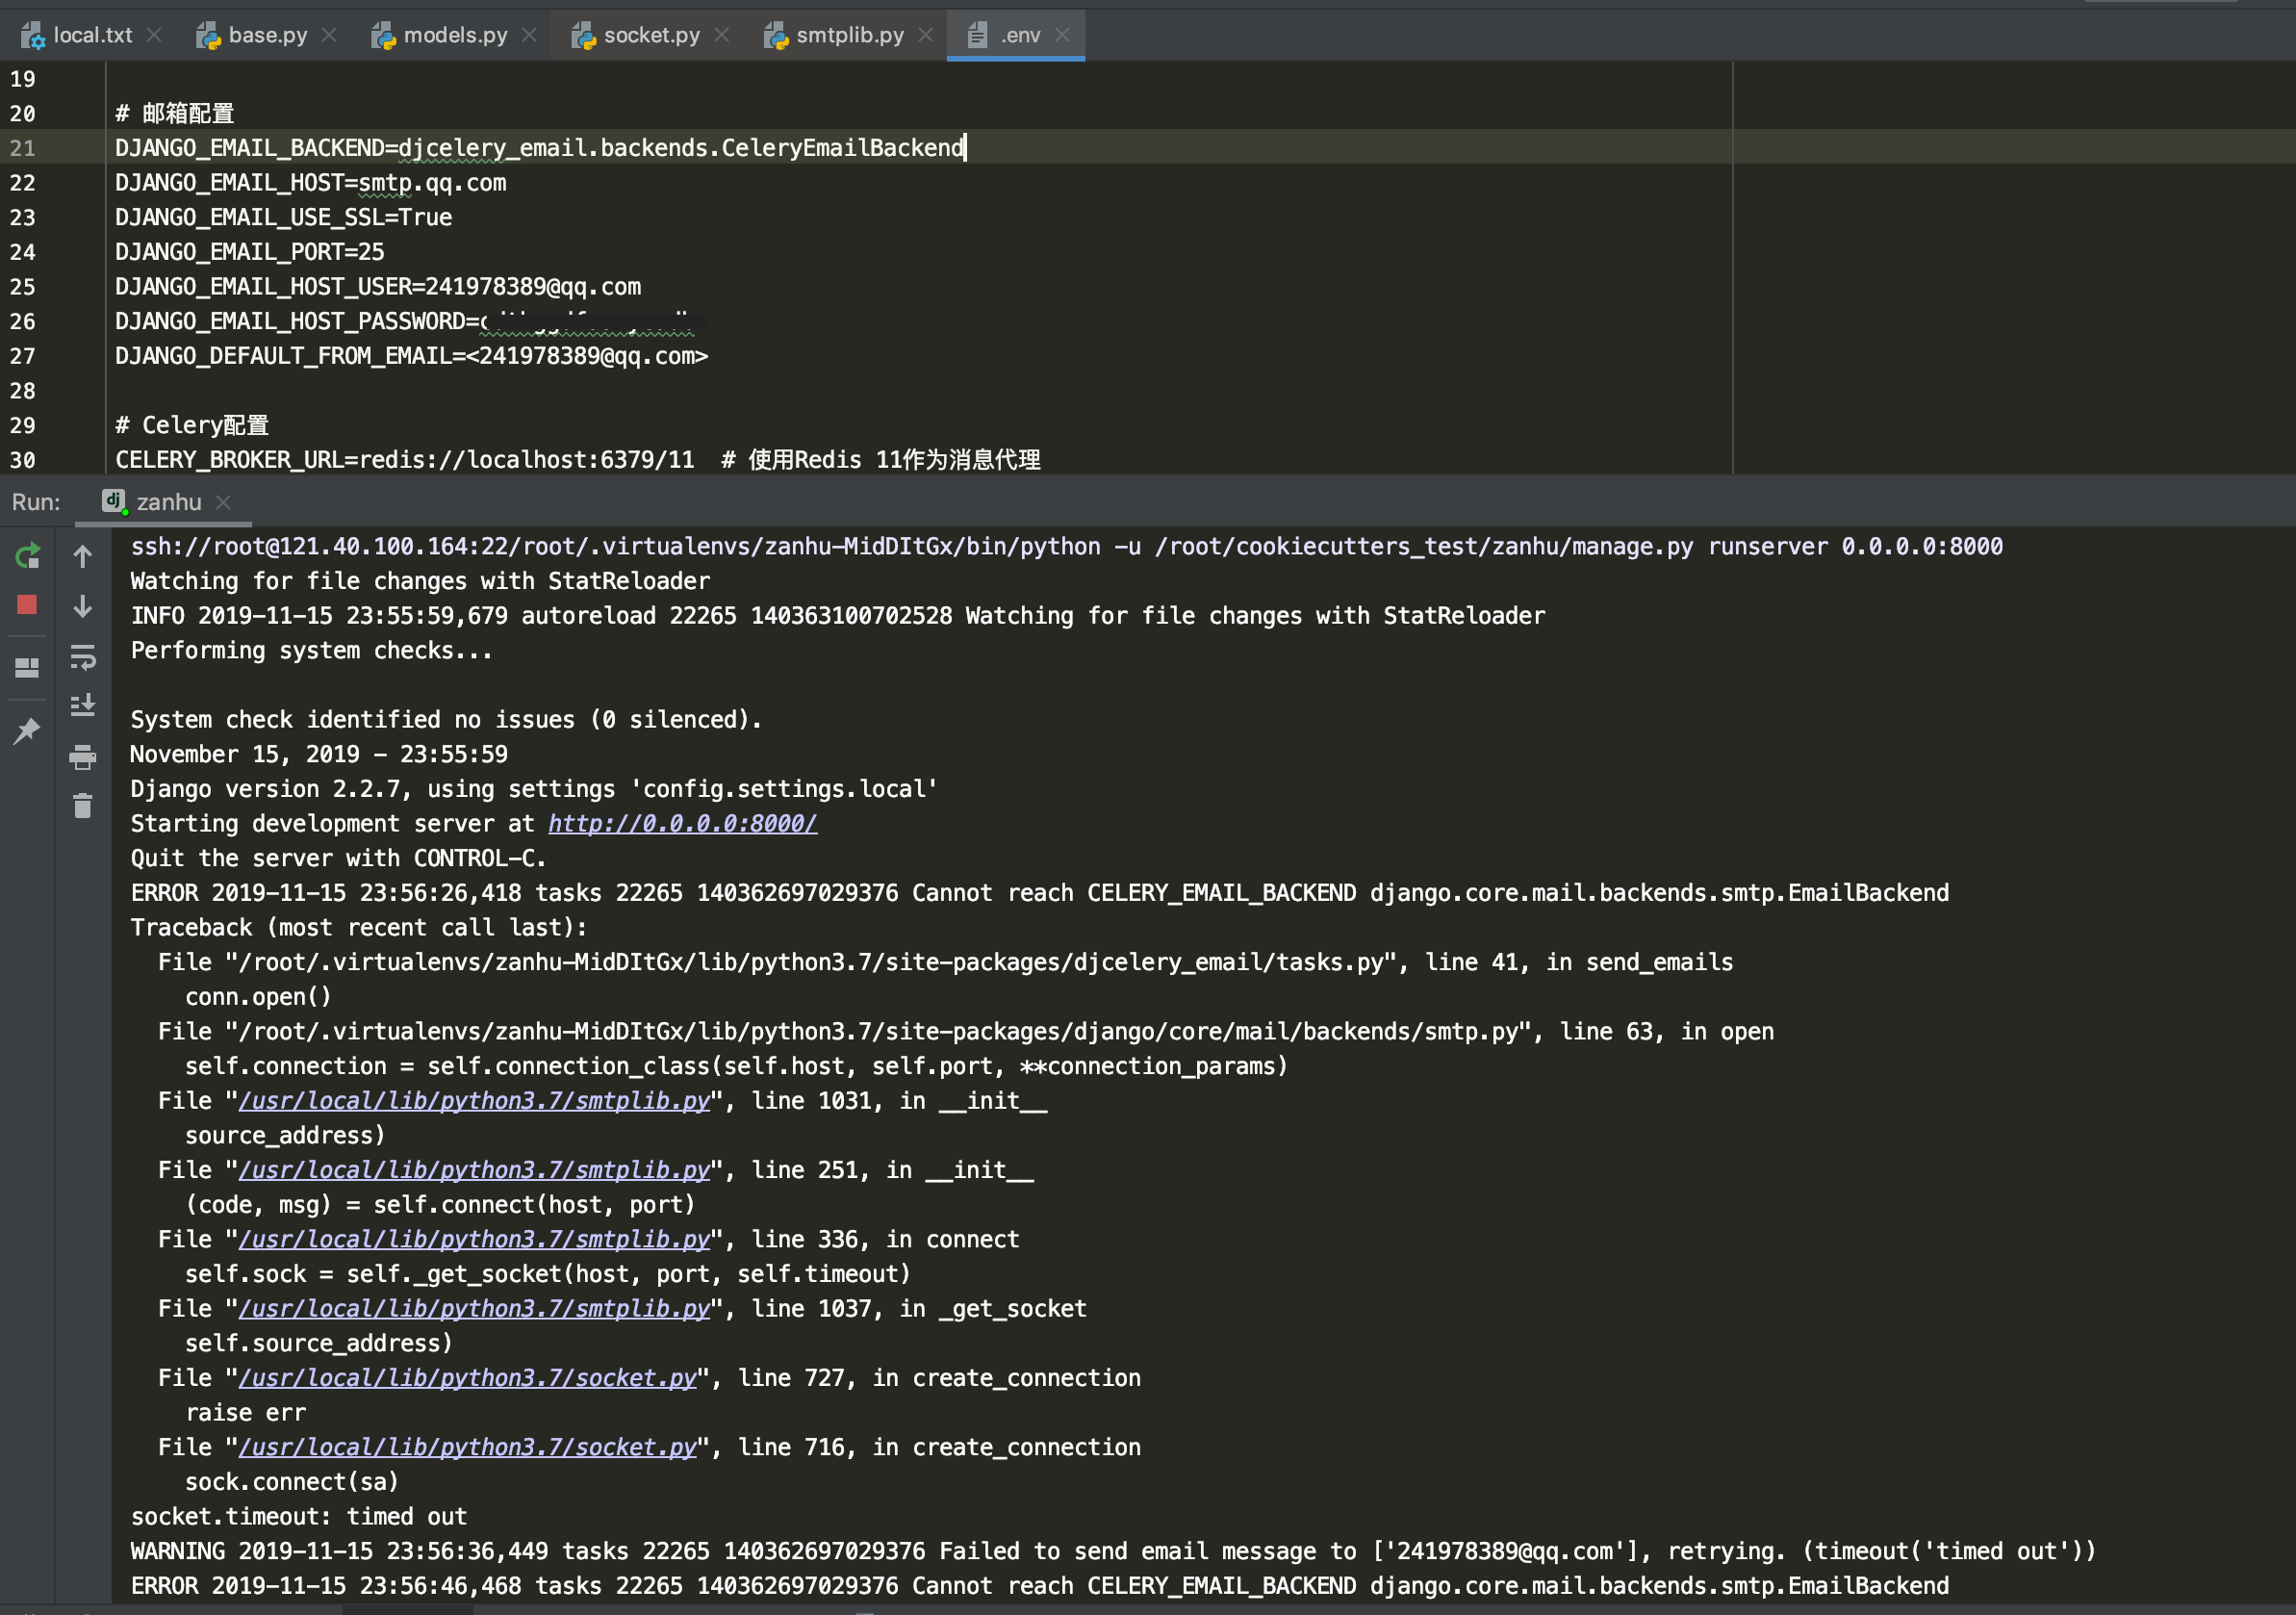Click the 'Django version 2.2.7' console line
The image size is (2296, 1615).
534,790
